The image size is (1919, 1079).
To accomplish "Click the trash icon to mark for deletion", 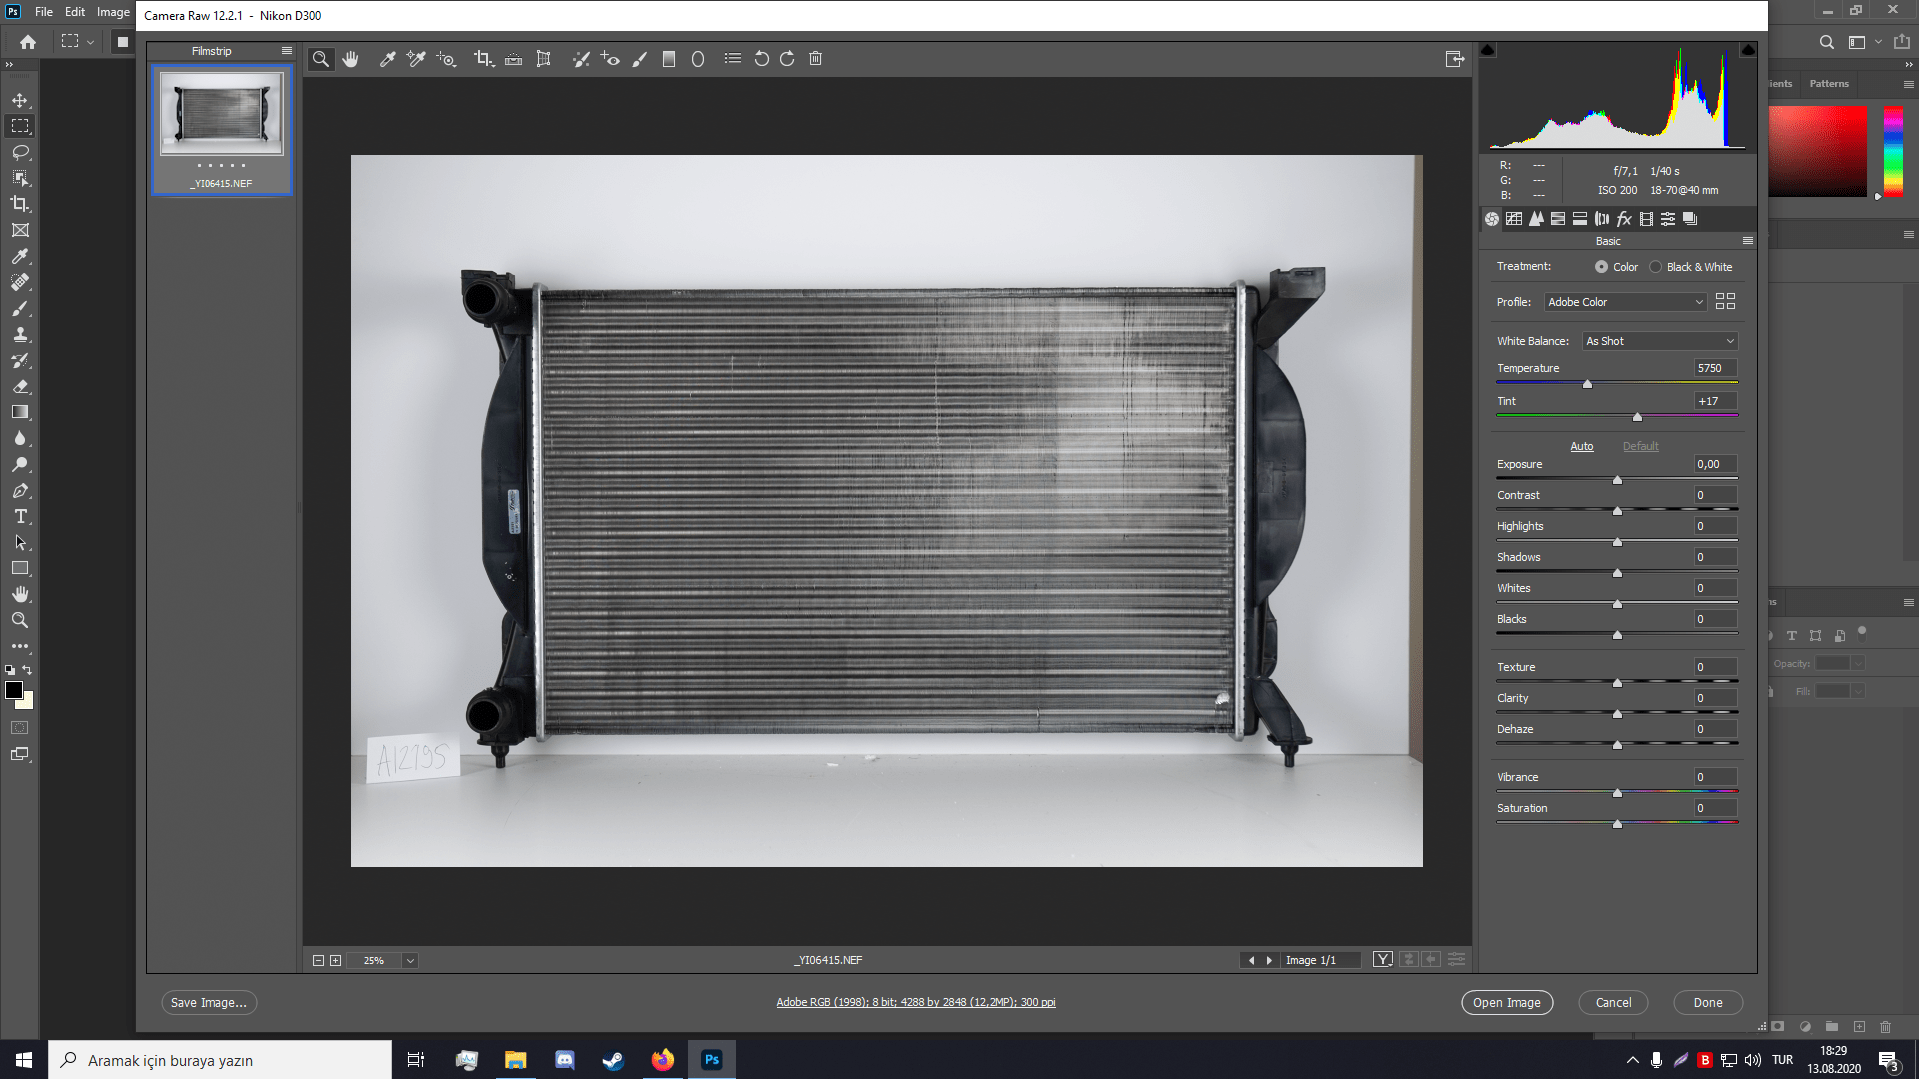I will tap(815, 59).
